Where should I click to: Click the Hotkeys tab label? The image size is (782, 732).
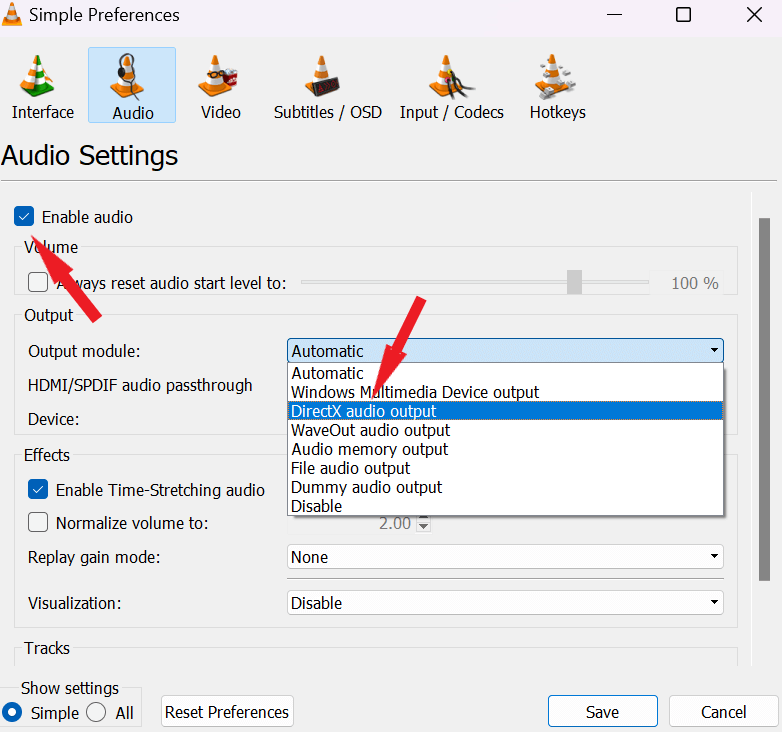click(558, 112)
